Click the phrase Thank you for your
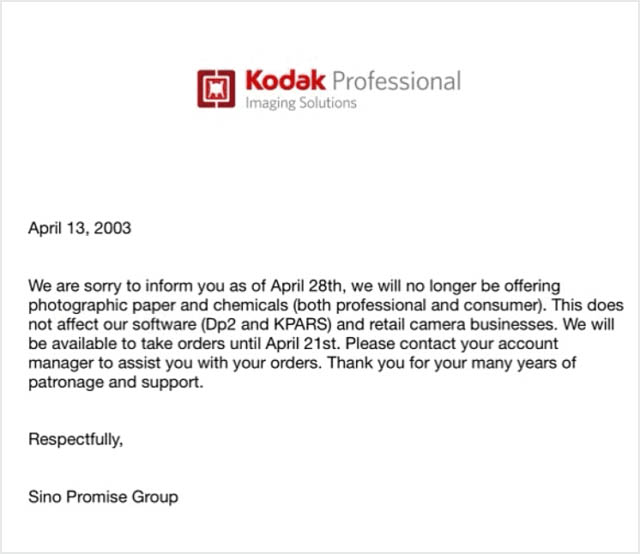640x554 pixels. click(397, 363)
